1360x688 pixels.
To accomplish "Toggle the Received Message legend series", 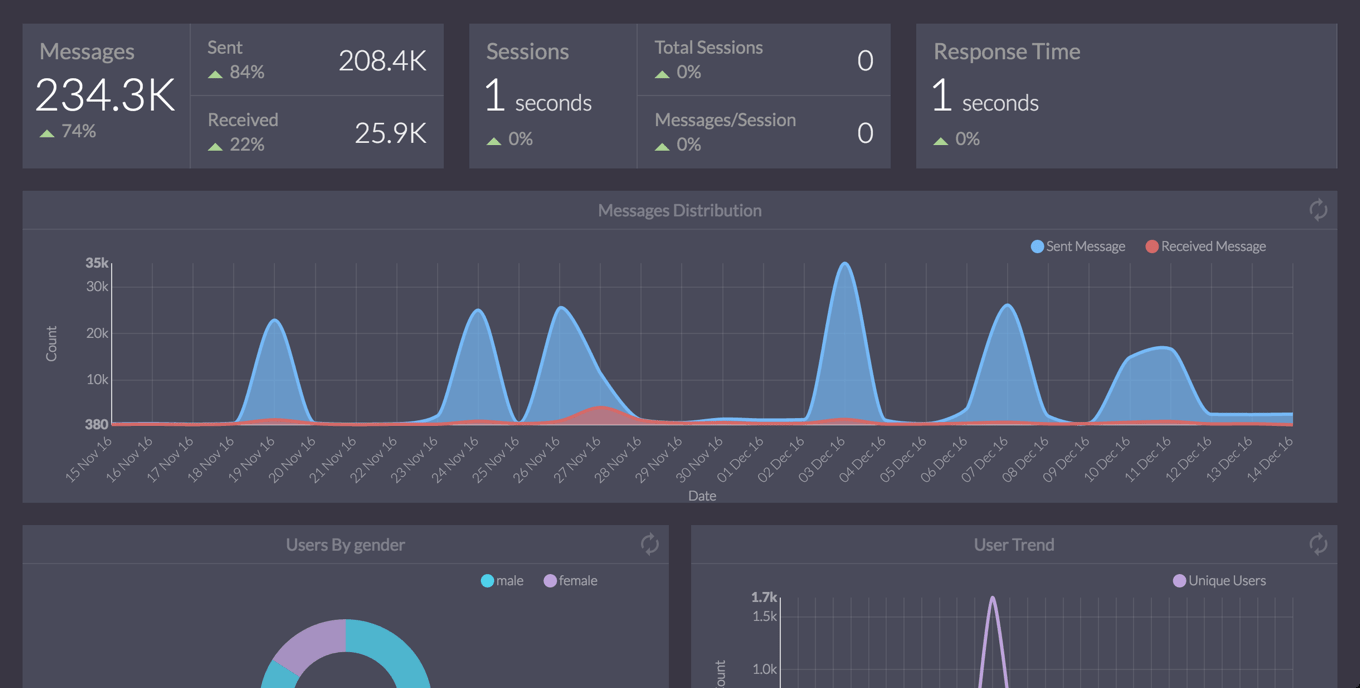I will (1206, 246).
